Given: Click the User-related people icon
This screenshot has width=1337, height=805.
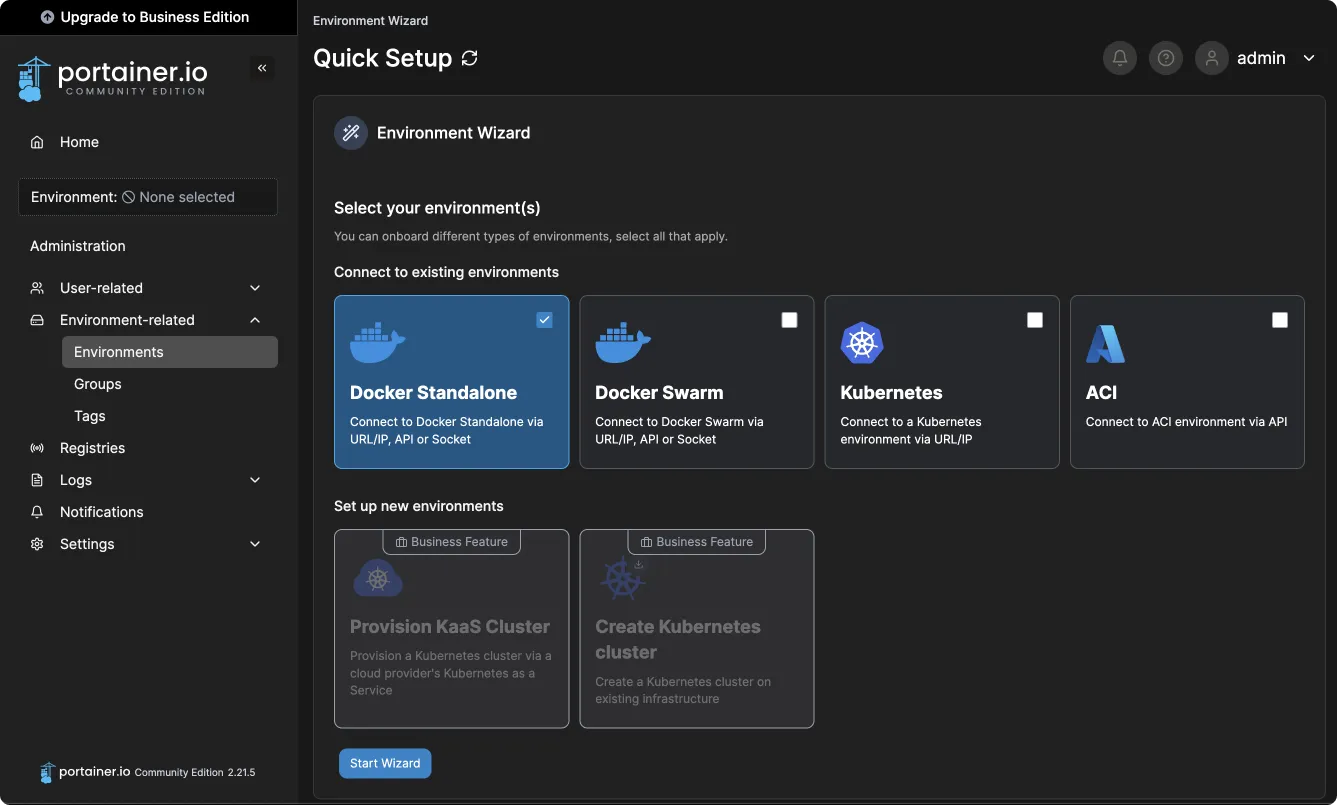Looking at the screenshot, I should pos(37,288).
